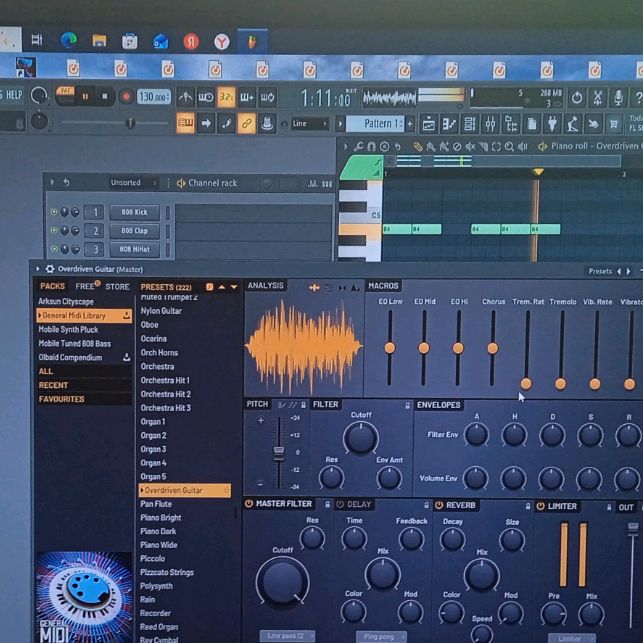
Task: Open File Explorer from the taskbar
Action: (99, 41)
